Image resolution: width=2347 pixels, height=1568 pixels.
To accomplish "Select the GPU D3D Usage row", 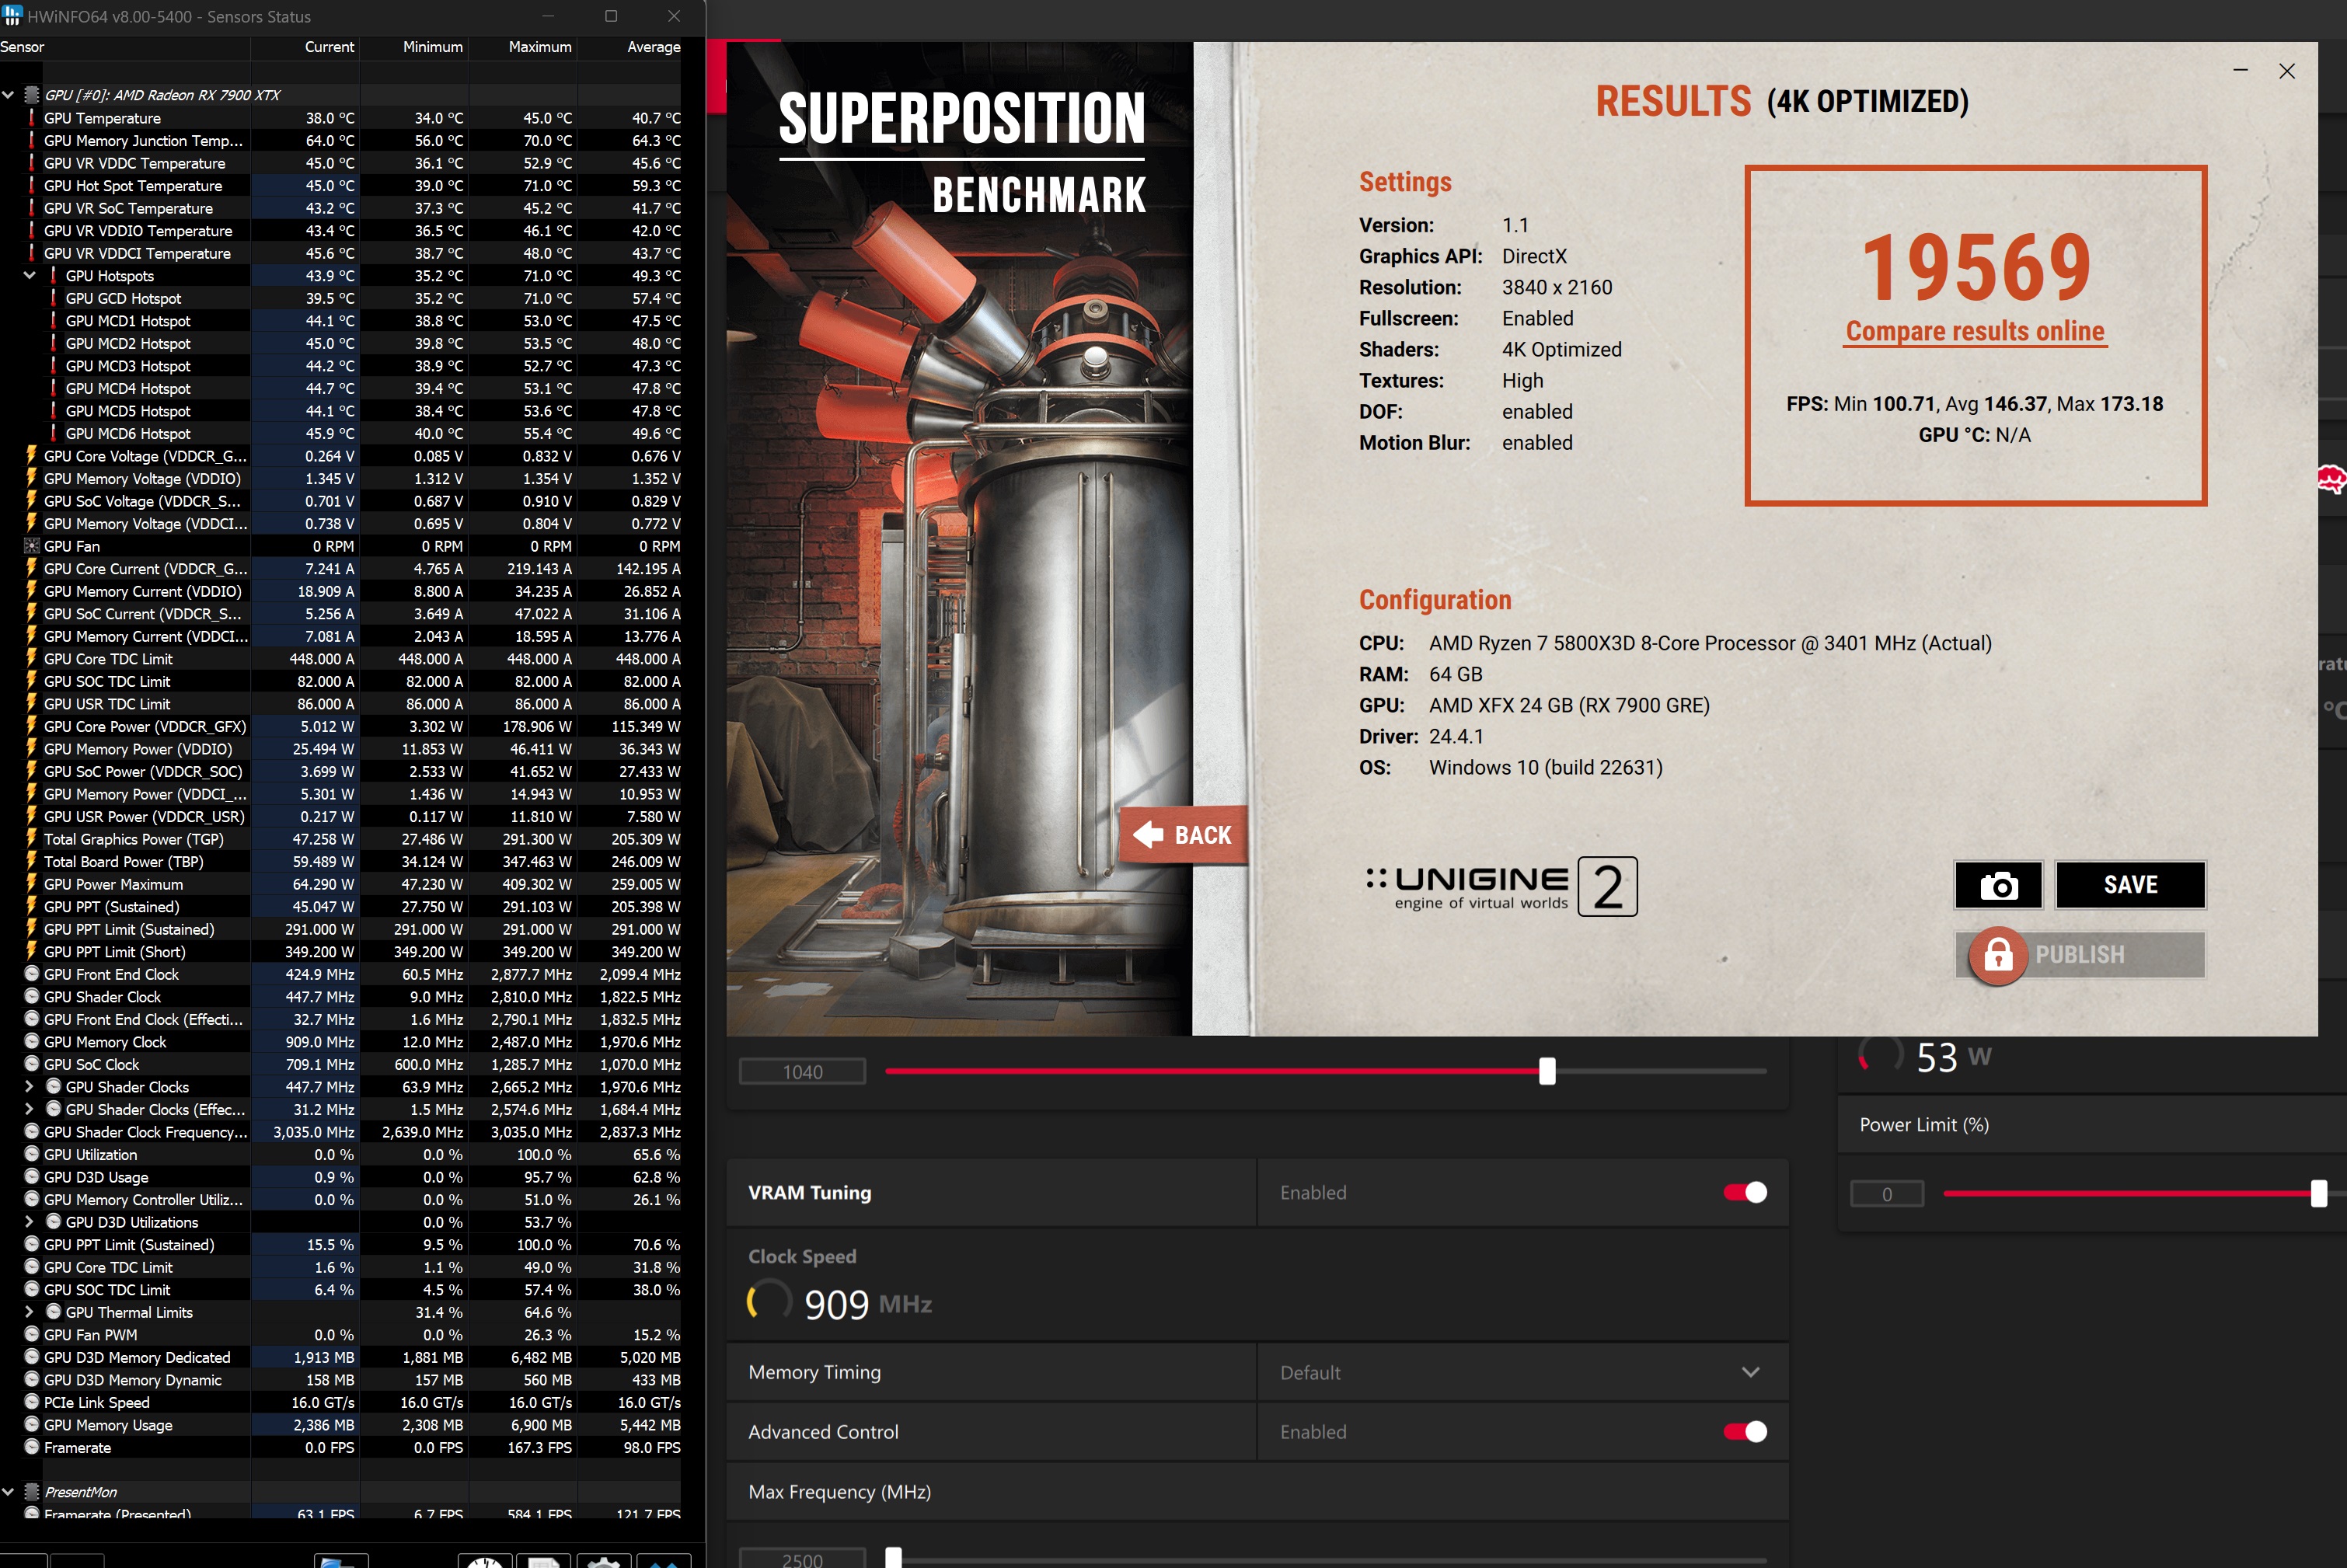I will point(340,1177).
